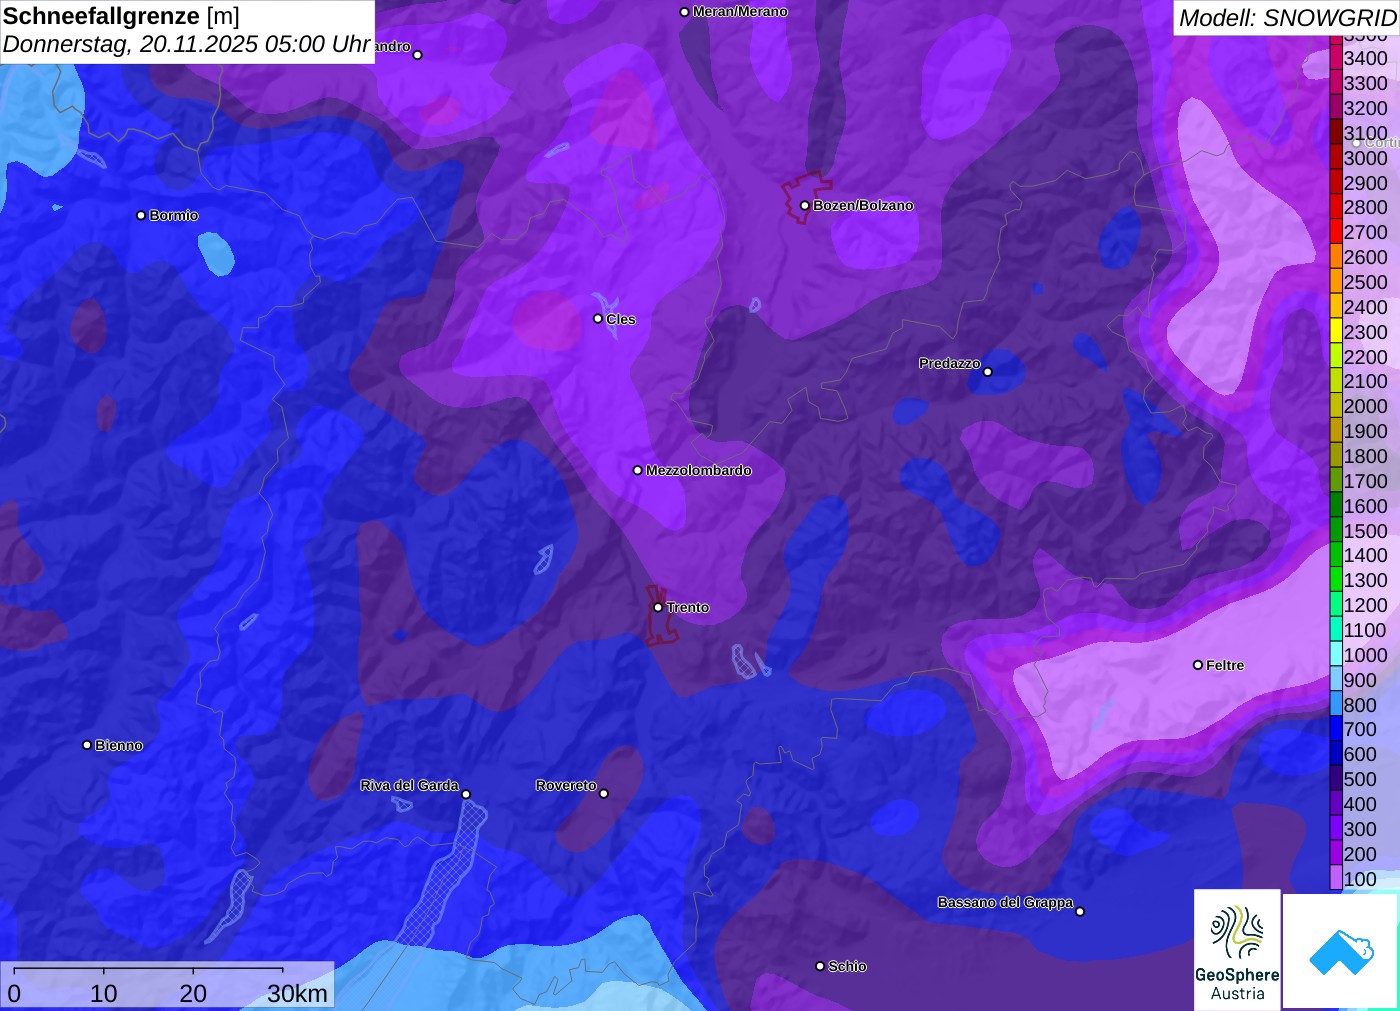Click the date Donnerstag, 20.11.2025 05:00 Uhr
The width and height of the screenshot is (1400, 1011).
(x=187, y=45)
